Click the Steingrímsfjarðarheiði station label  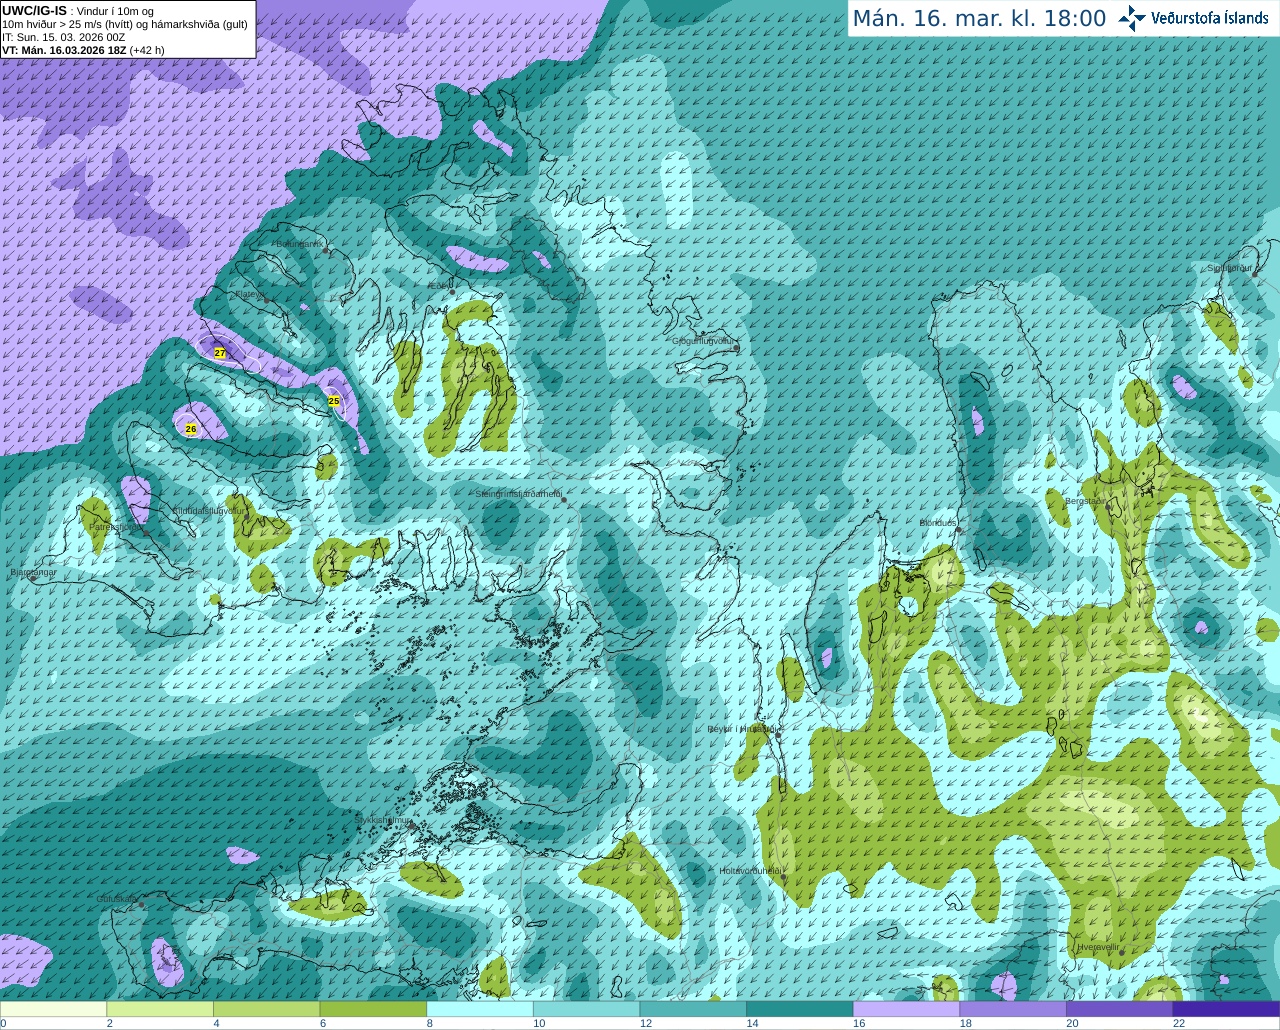[x=517, y=494]
